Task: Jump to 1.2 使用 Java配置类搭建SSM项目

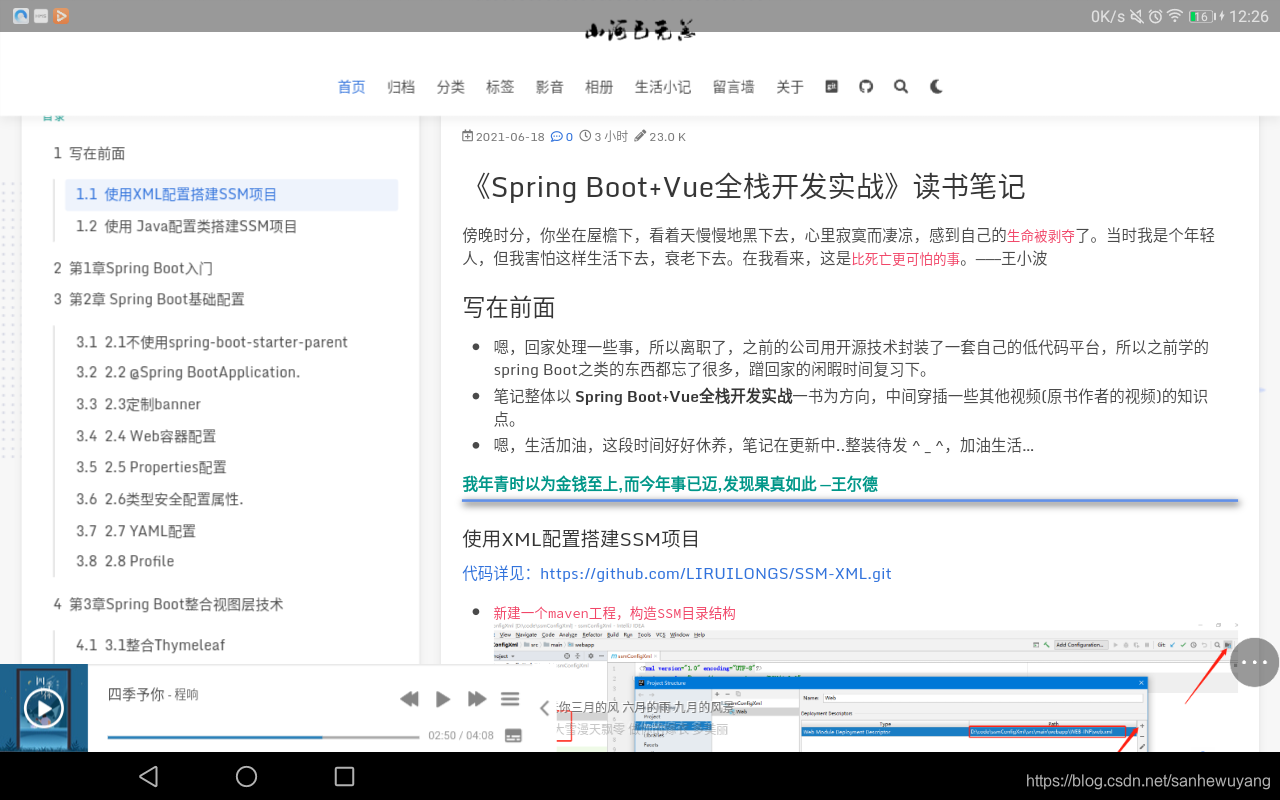Action: (187, 226)
